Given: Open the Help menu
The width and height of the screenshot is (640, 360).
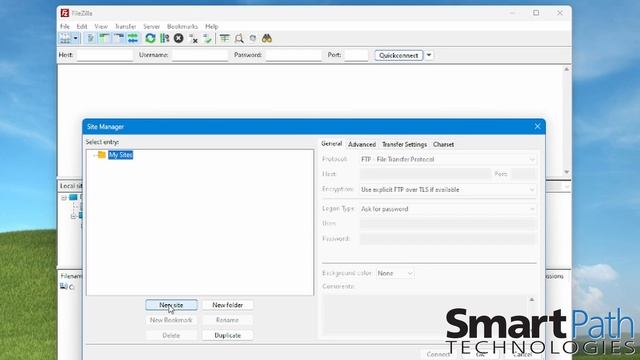Looking at the screenshot, I should (211, 27).
